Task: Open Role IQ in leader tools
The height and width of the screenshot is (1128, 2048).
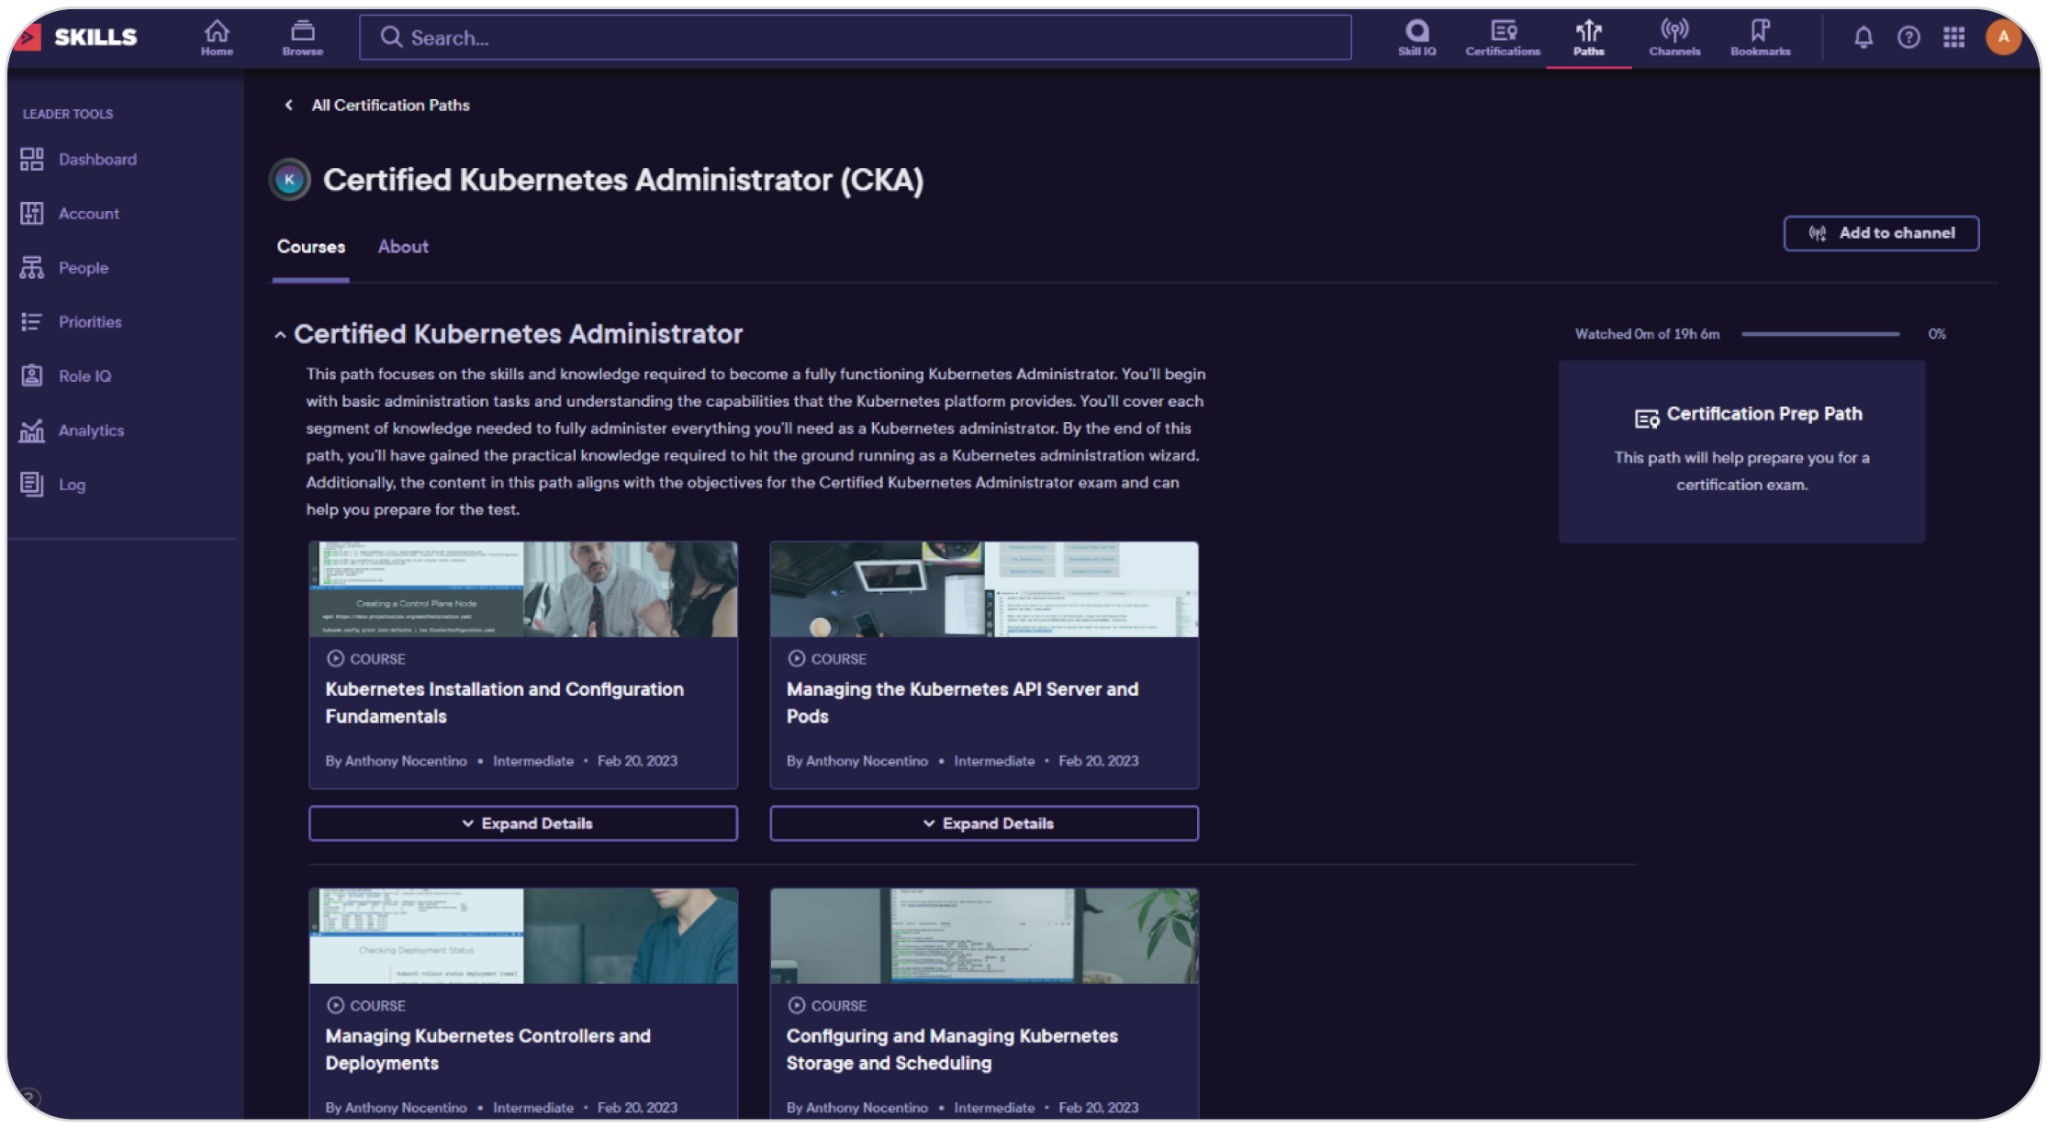Action: 84,376
